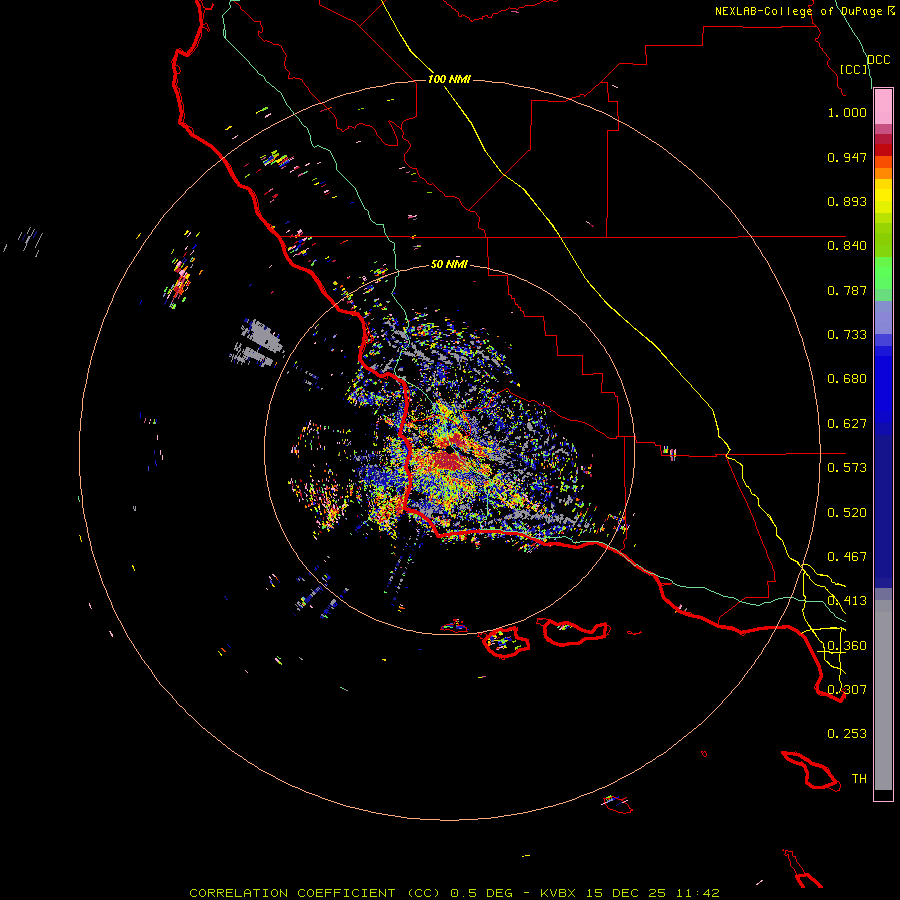Click the 0.253 scale value
Screen dimensions: 900x900
847,734
